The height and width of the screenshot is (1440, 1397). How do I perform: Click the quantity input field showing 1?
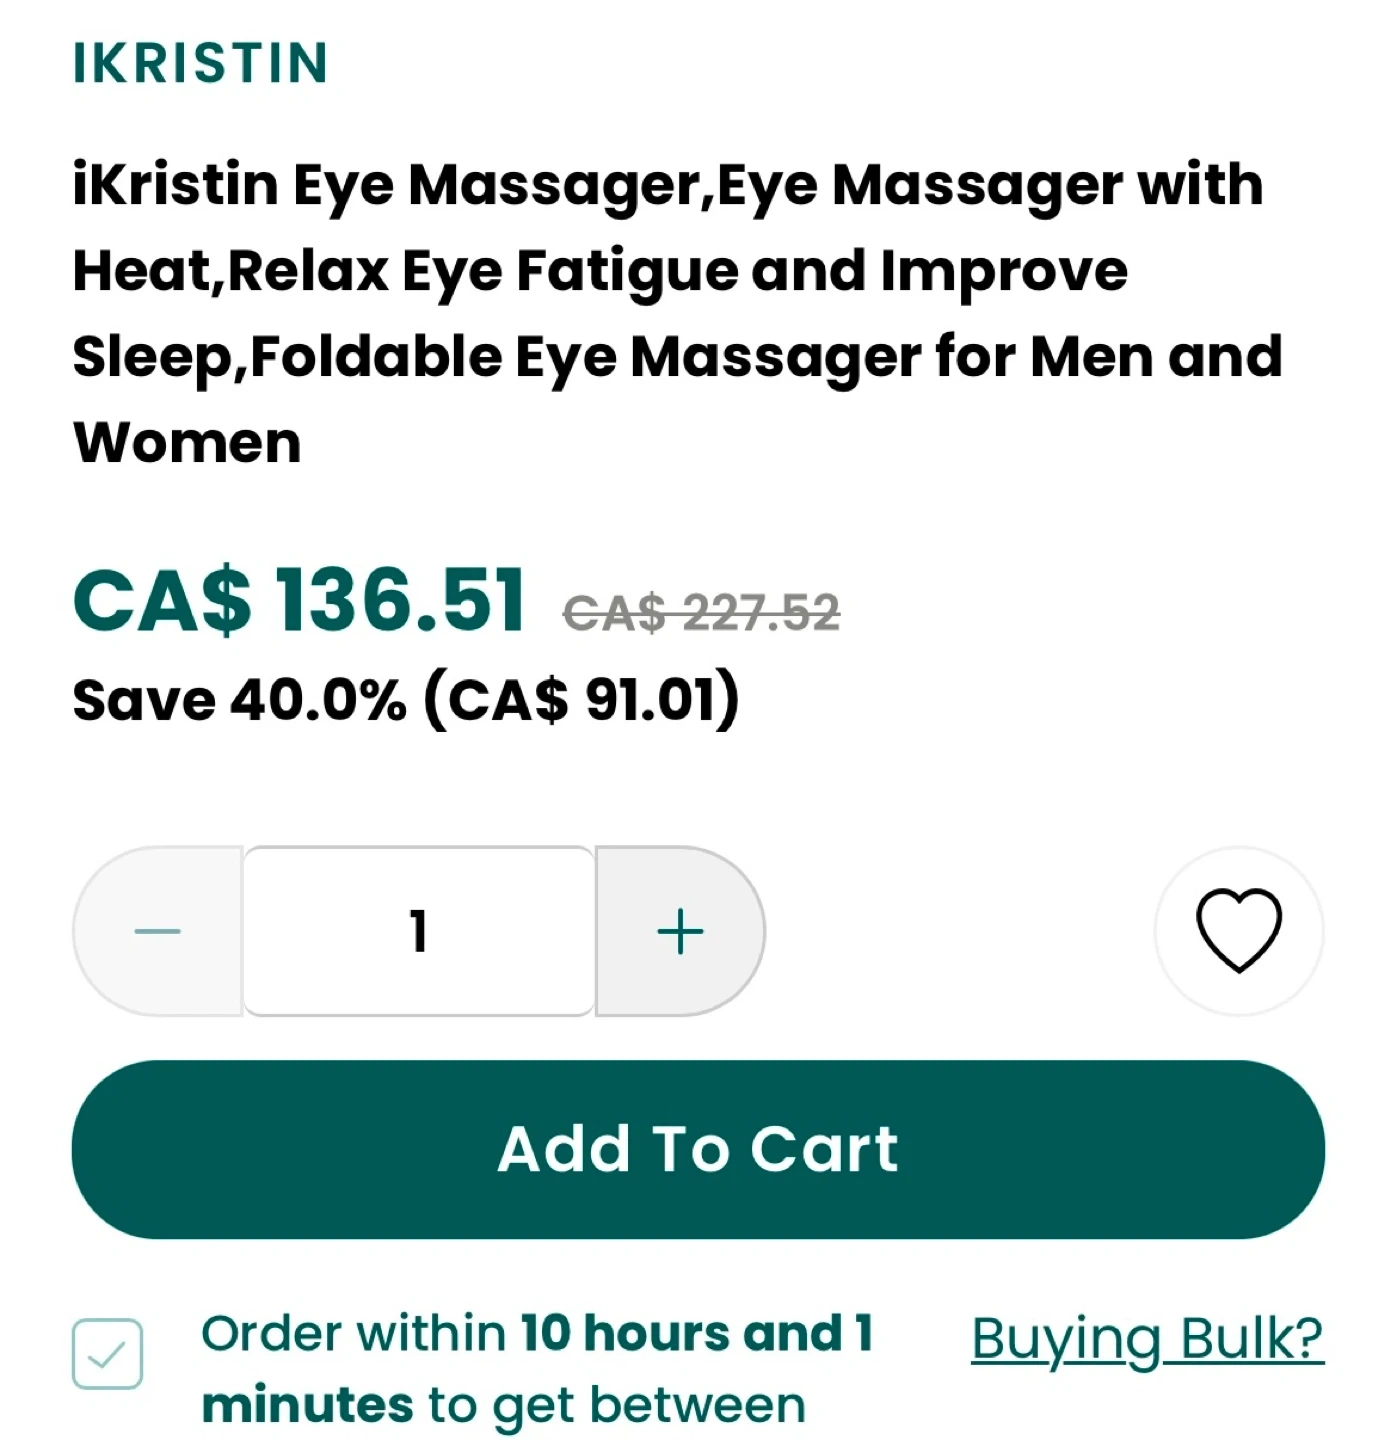[x=419, y=931]
